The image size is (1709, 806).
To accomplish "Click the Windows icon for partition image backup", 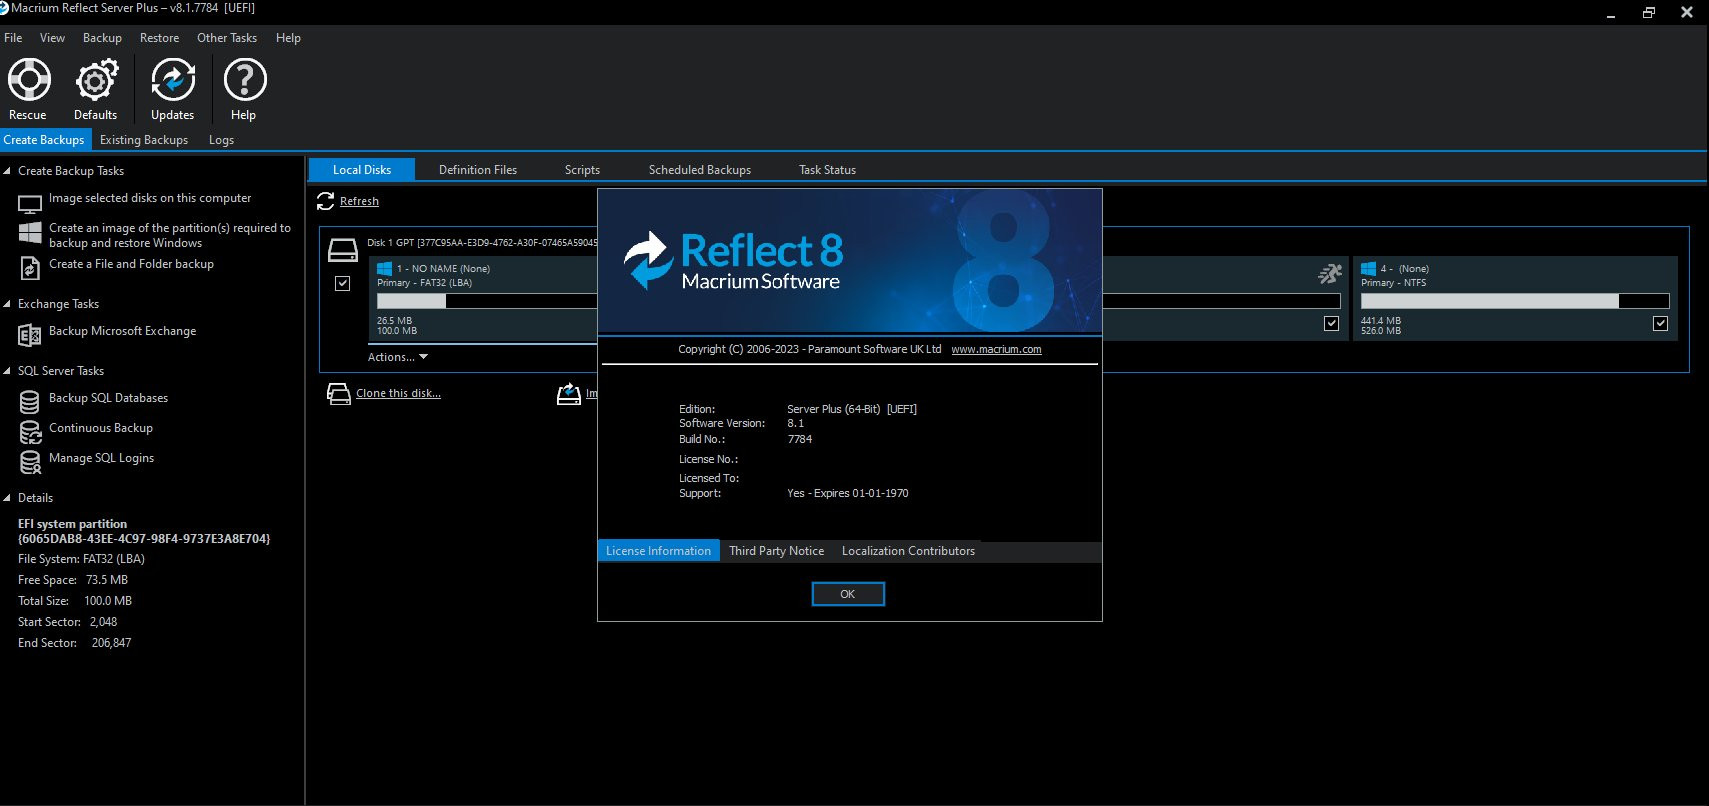I will (x=30, y=233).
